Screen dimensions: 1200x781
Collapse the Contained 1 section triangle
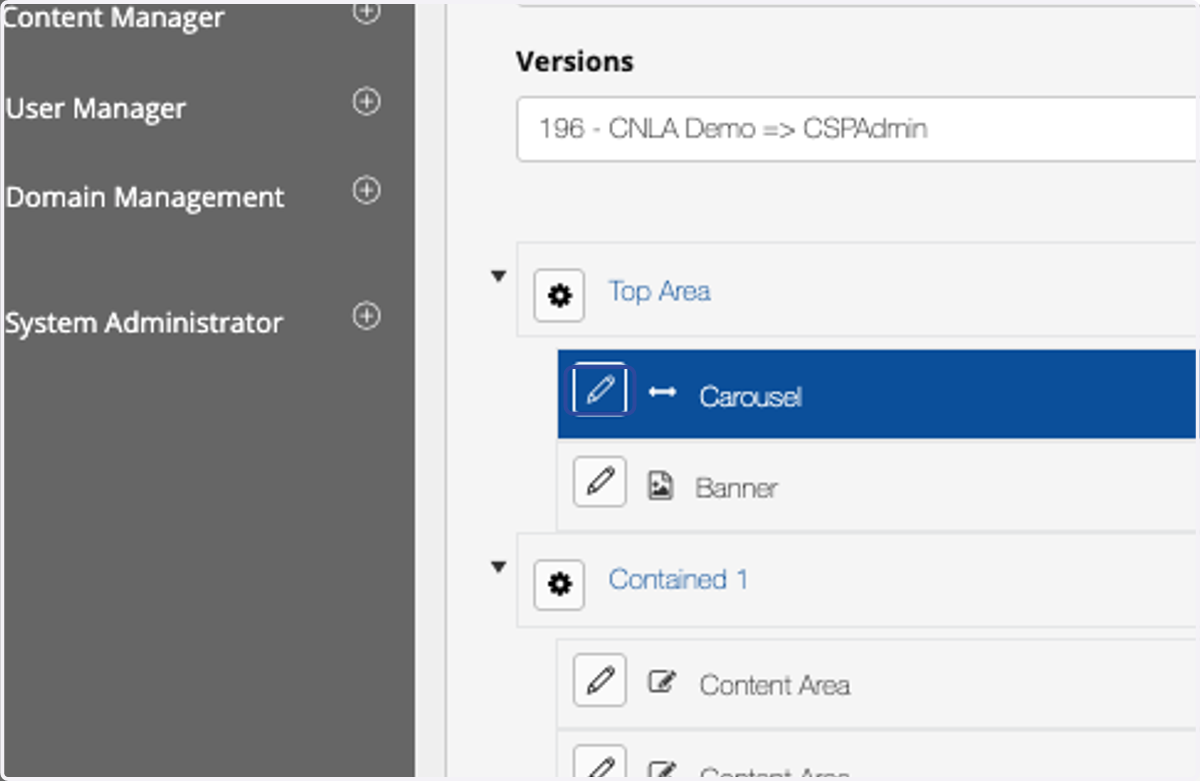[498, 567]
